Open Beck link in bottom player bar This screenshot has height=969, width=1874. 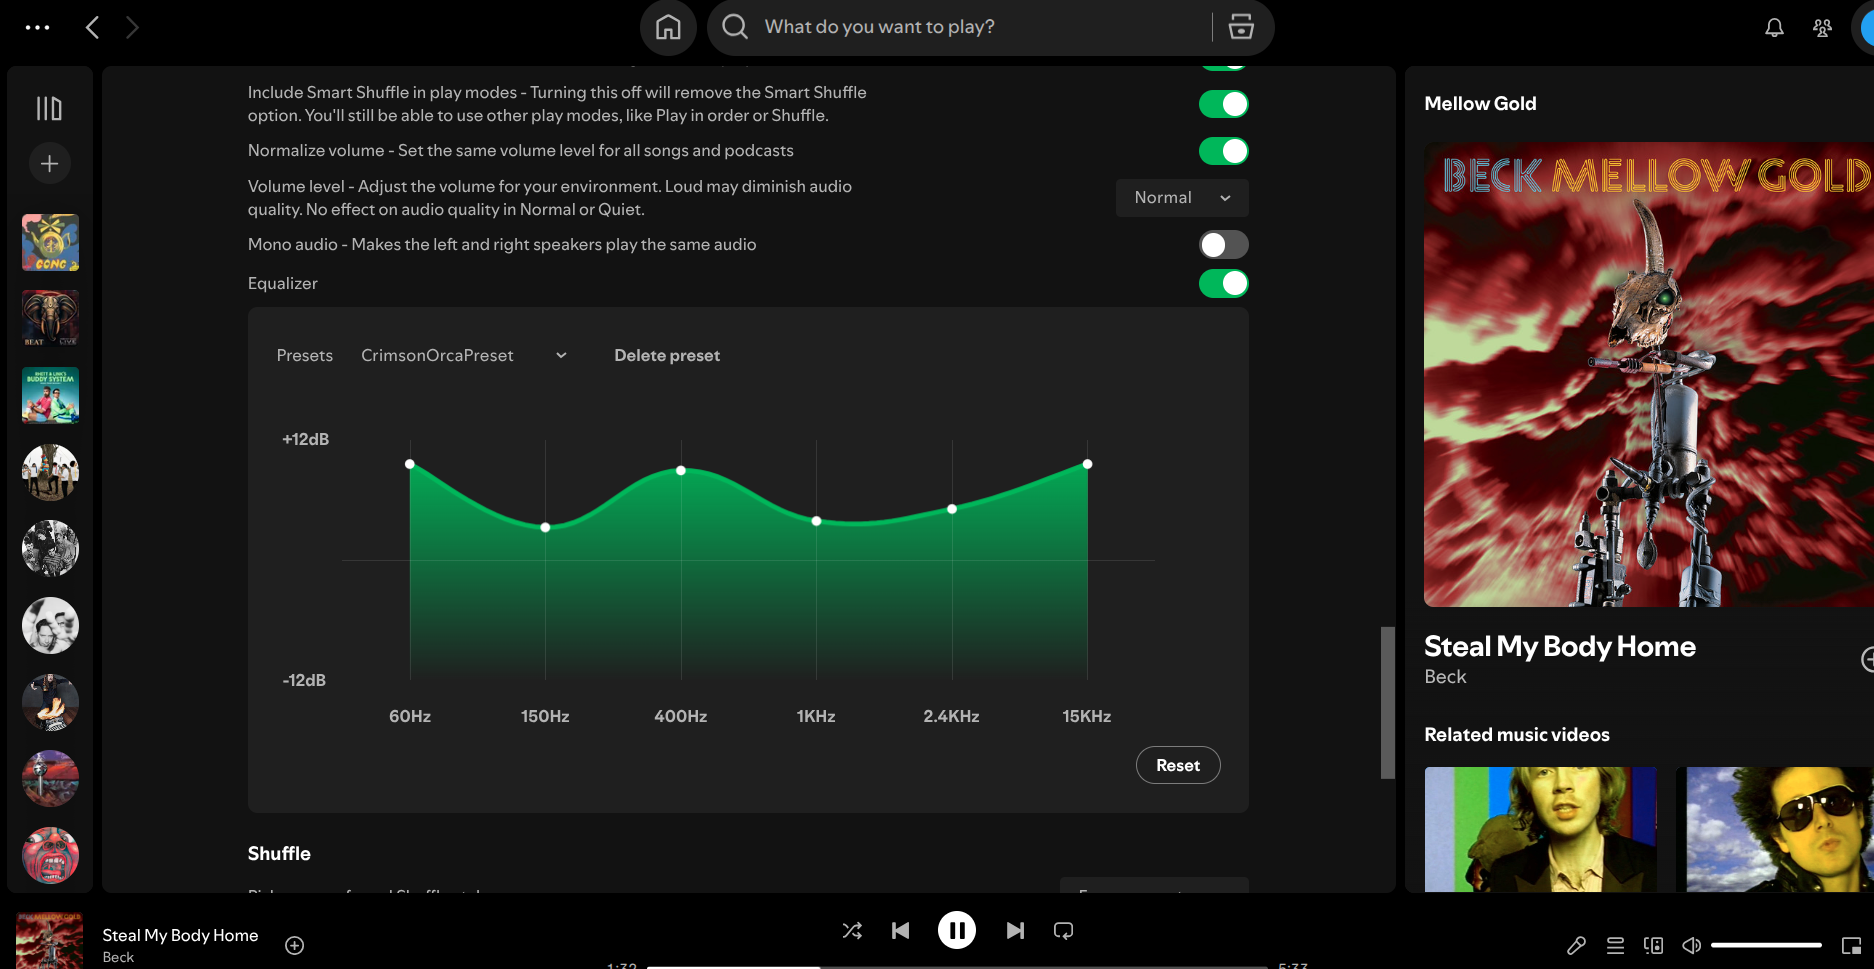tap(118, 957)
